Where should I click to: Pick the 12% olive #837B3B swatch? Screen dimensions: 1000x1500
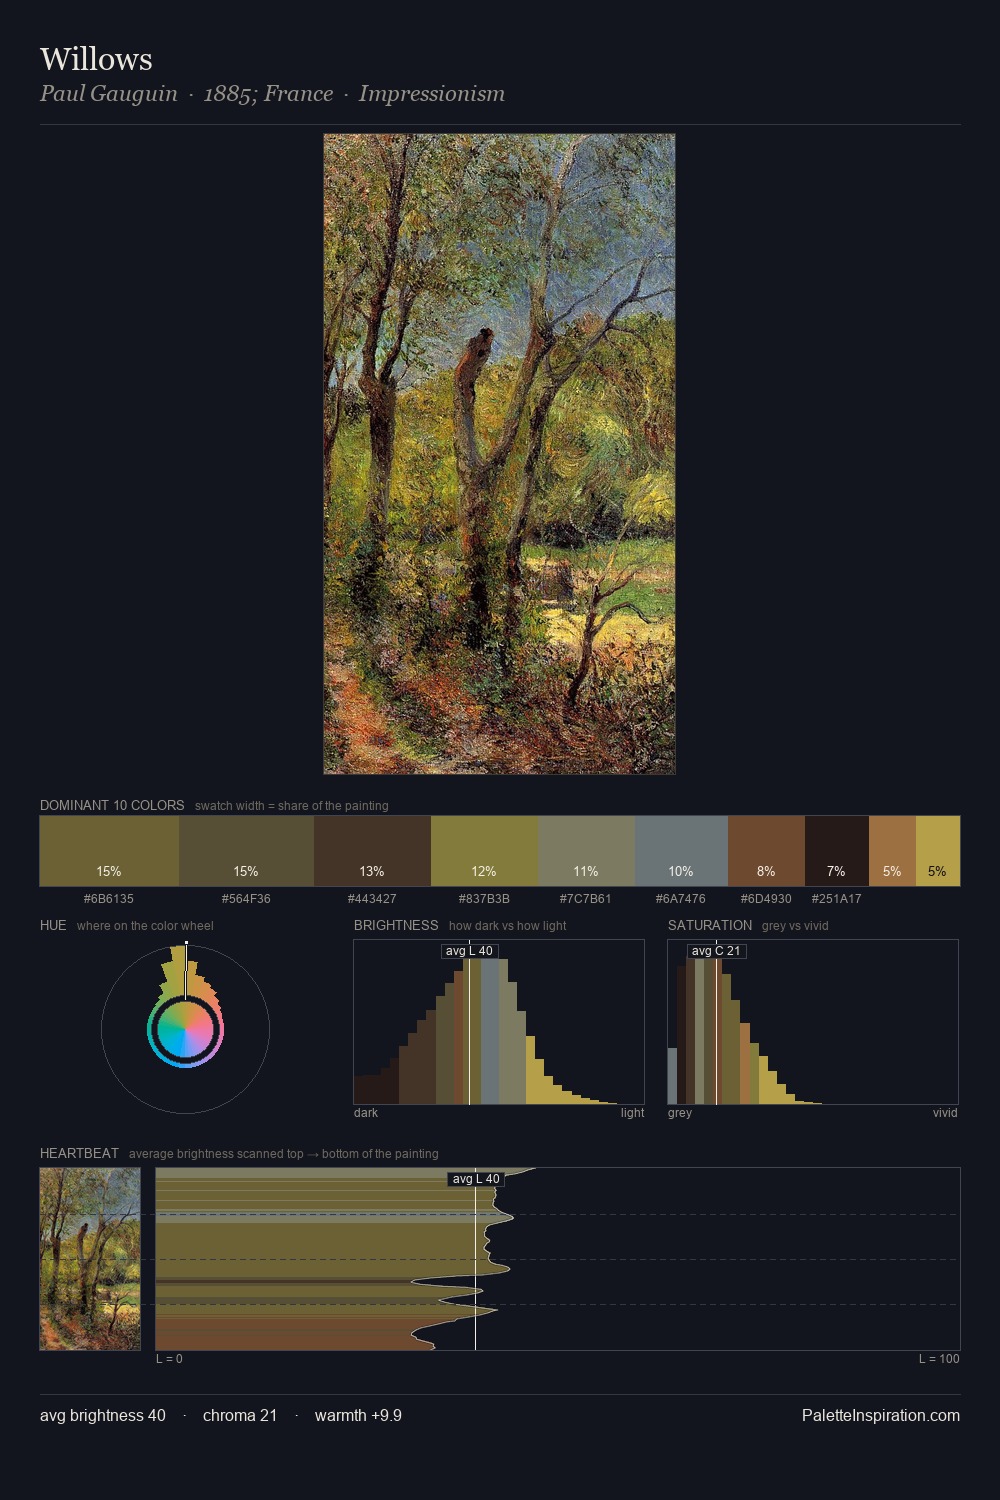tap(484, 851)
